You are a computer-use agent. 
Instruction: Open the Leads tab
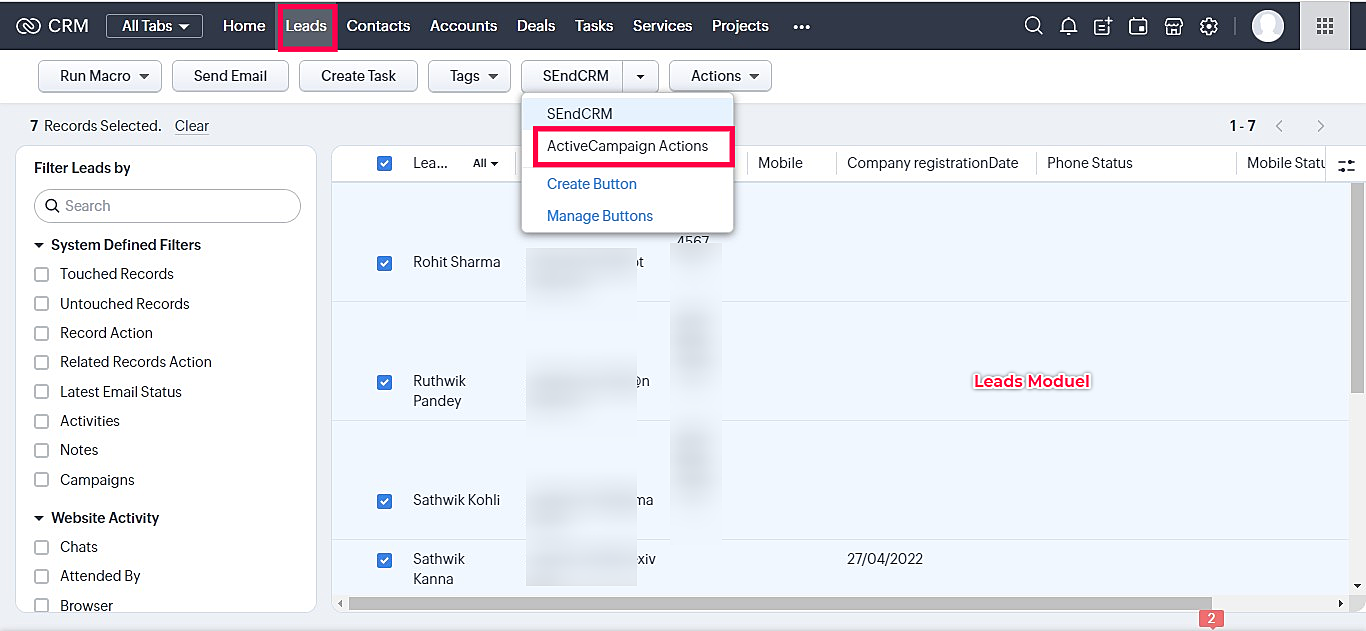click(306, 26)
